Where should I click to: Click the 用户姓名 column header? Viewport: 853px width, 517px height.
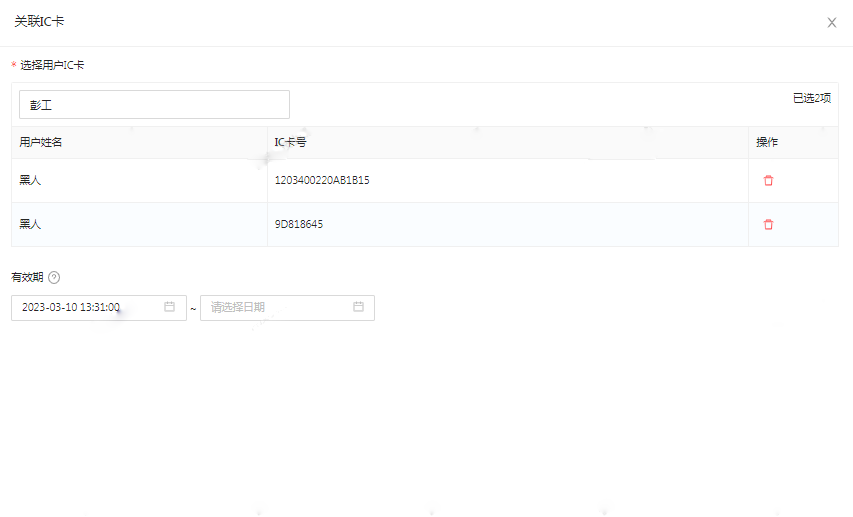(x=41, y=143)
